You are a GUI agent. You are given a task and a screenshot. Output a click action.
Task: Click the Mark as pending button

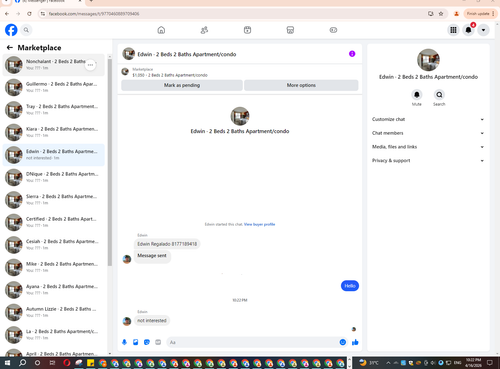[x=182, y=85]
